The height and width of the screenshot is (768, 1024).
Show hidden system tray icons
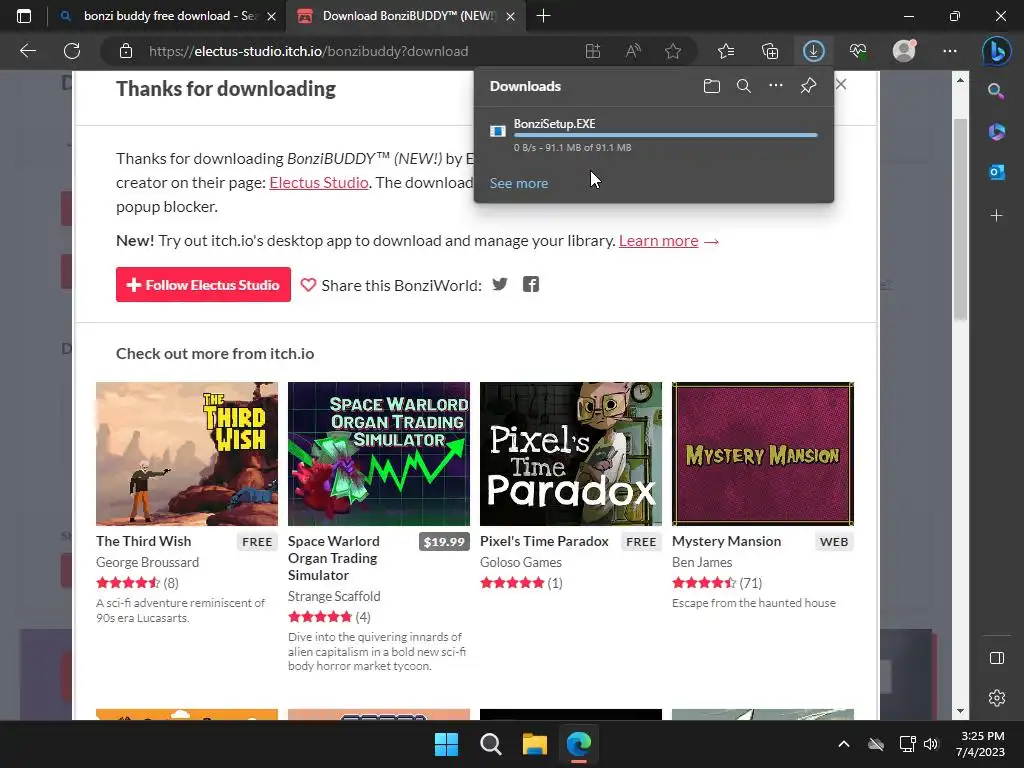click(844, 744)
